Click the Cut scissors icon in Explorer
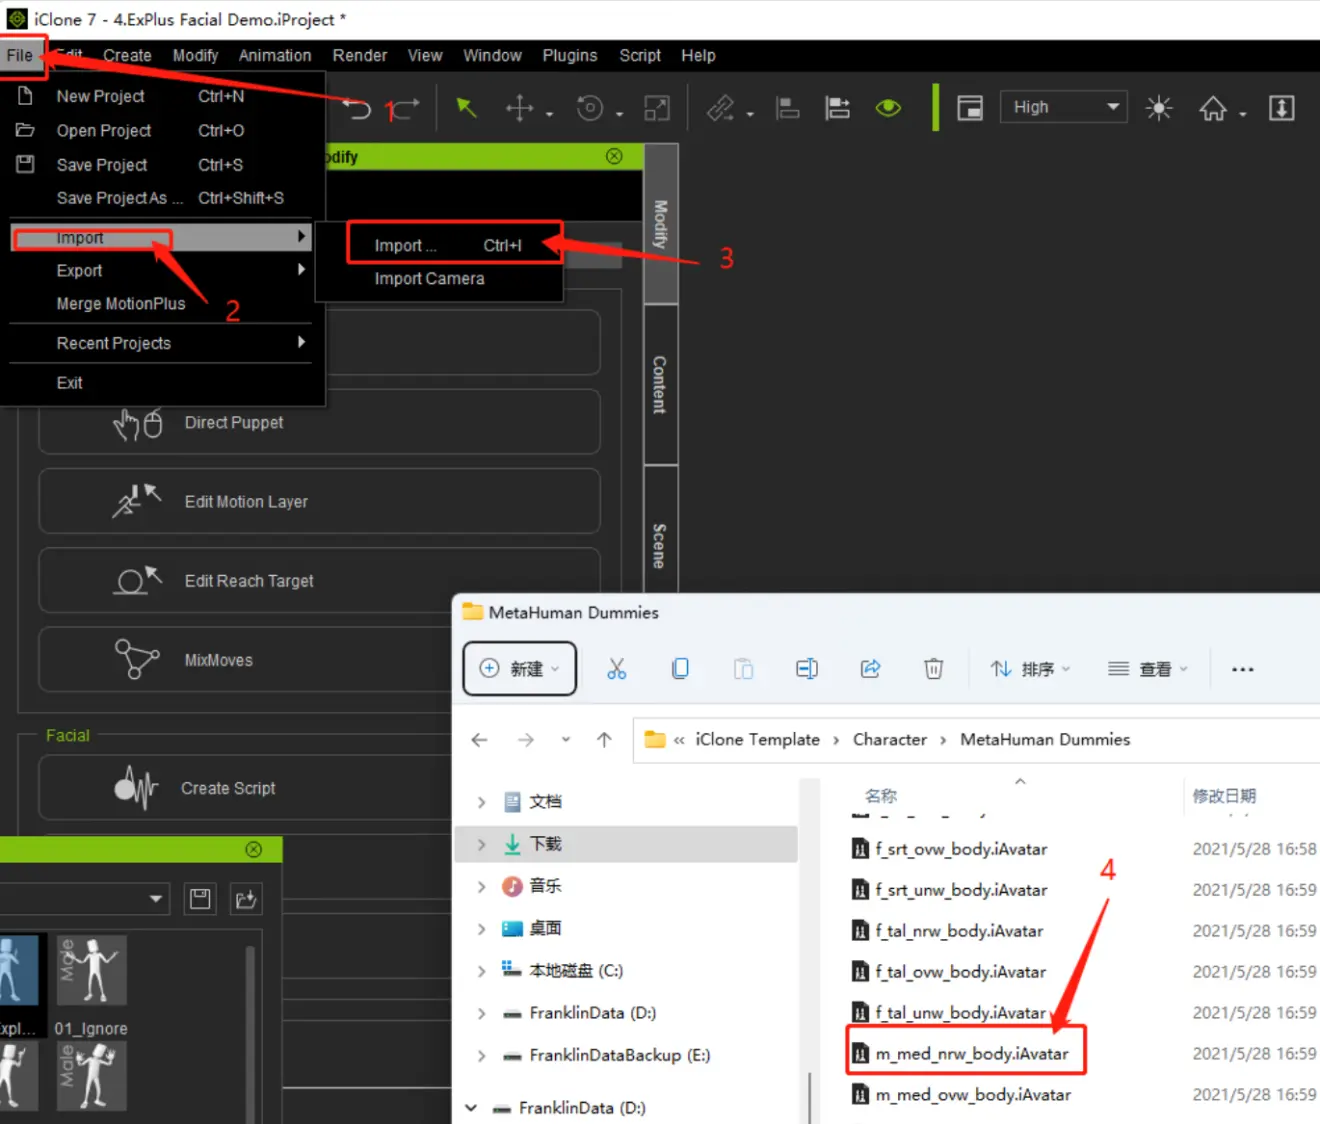1320x1124 pixels. 617,669
